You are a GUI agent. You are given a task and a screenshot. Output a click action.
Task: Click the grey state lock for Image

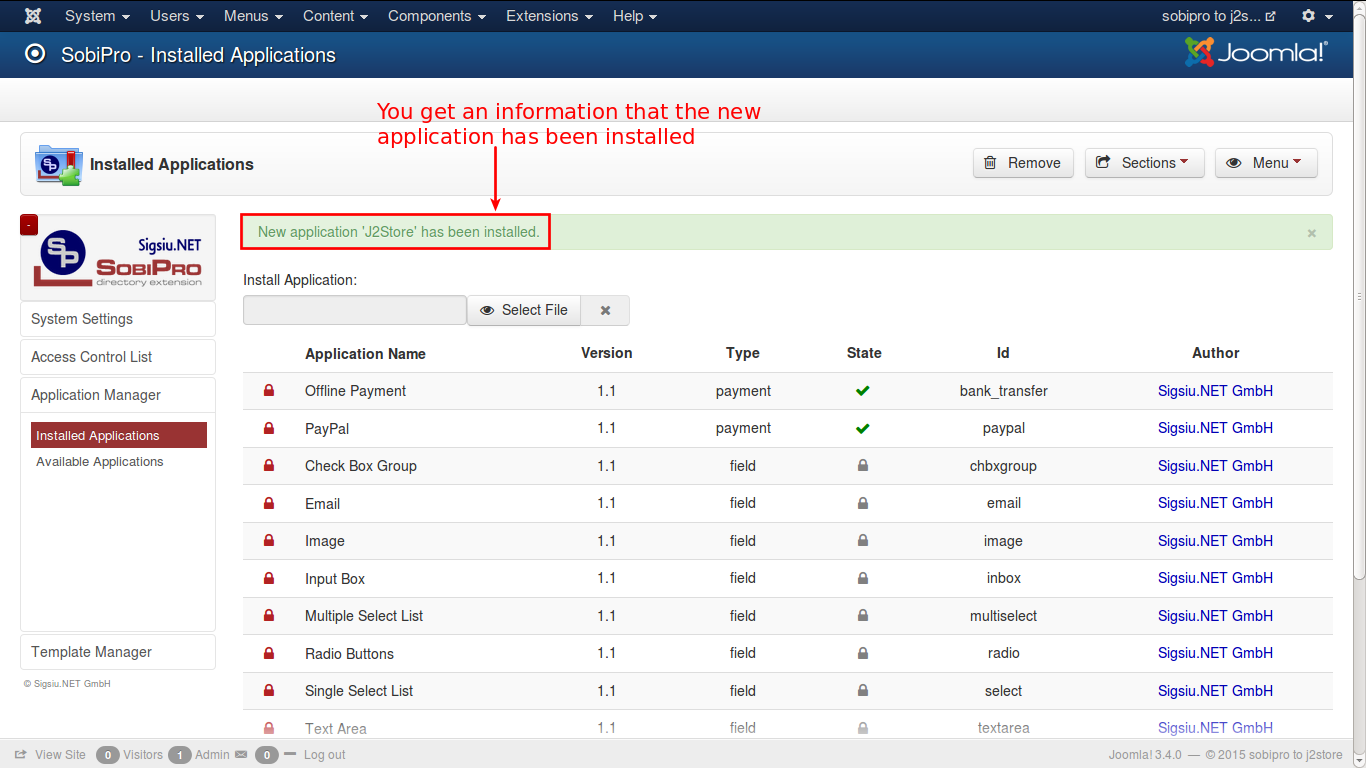863,541
